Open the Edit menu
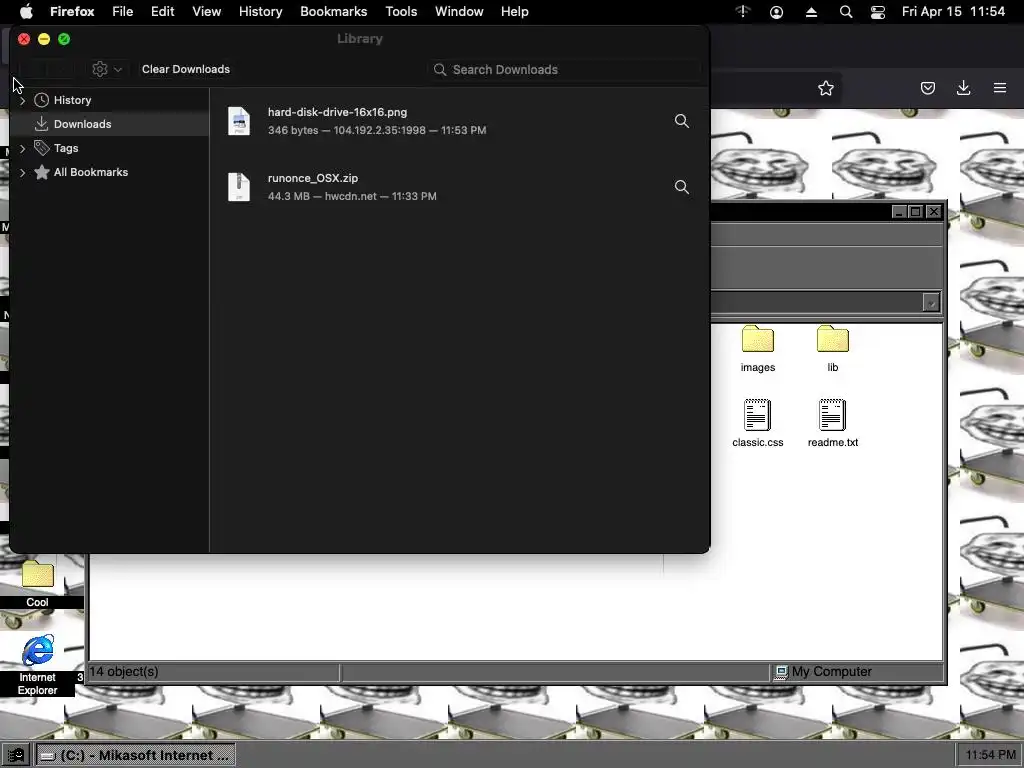Viewport: 1024px width, 768px height. 163,12
